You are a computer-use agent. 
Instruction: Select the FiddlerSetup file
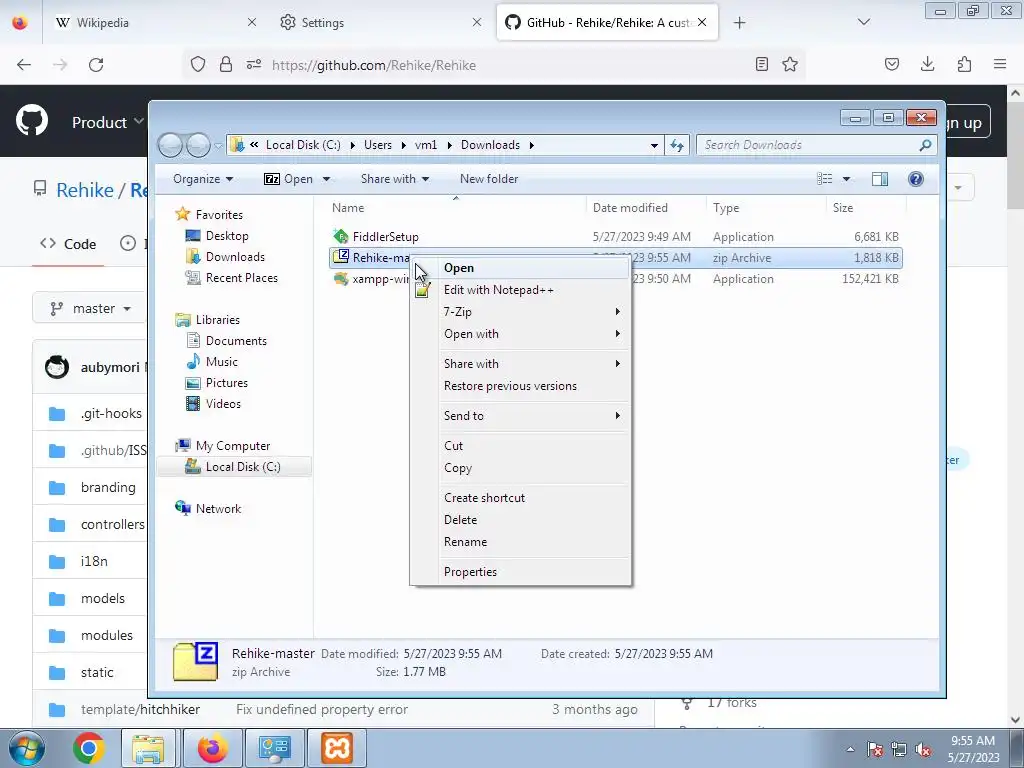tap(385, 237)
